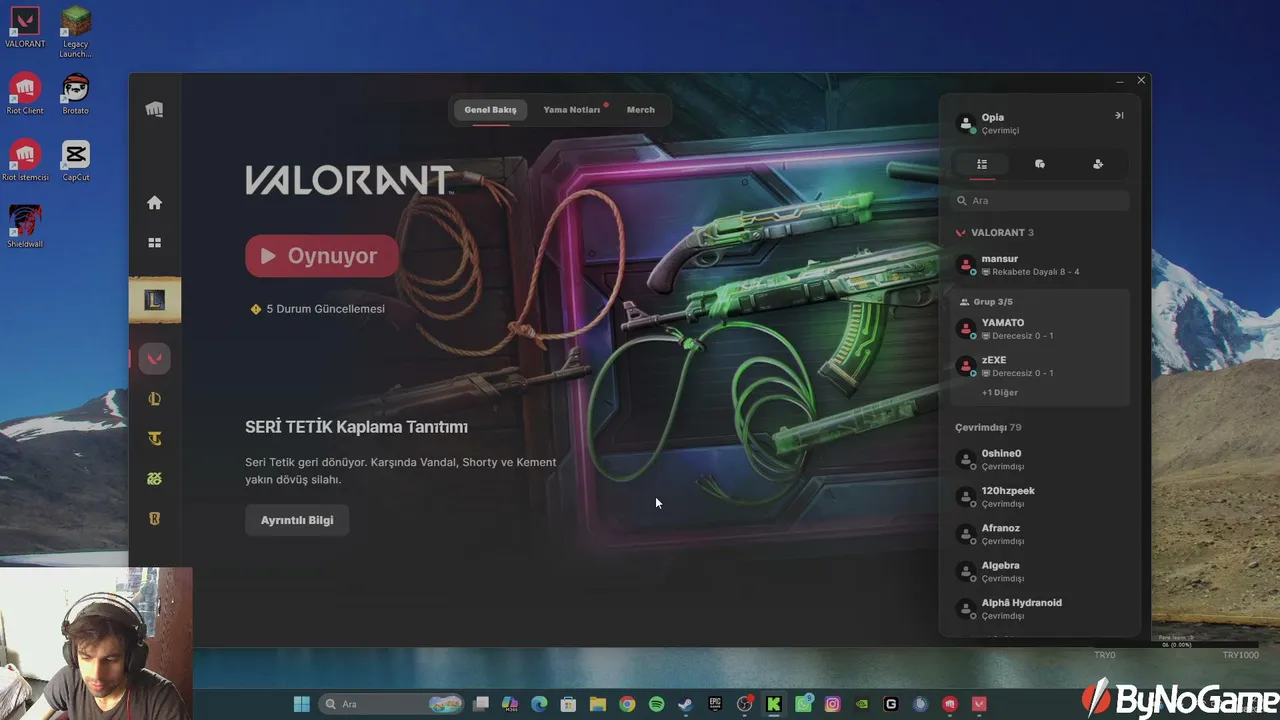Image resolution: width=1280 pixels, height=720 pixels.
Task: Click the Ayrıntılı Bilgi button
Action: (297, 520)
